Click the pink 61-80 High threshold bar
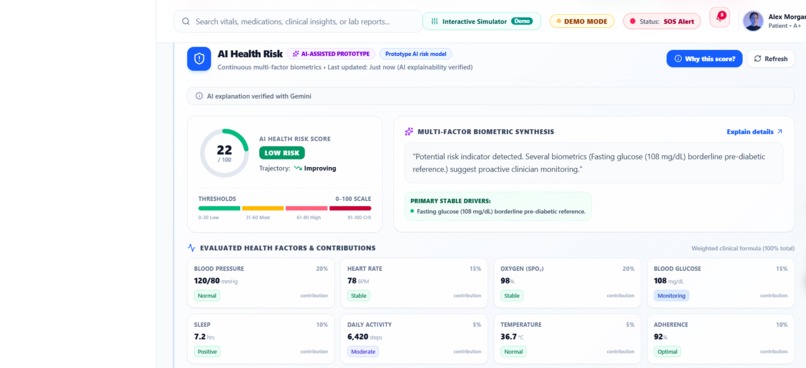The height and width of the screenshot is (368, 806). tap(306, 208)
